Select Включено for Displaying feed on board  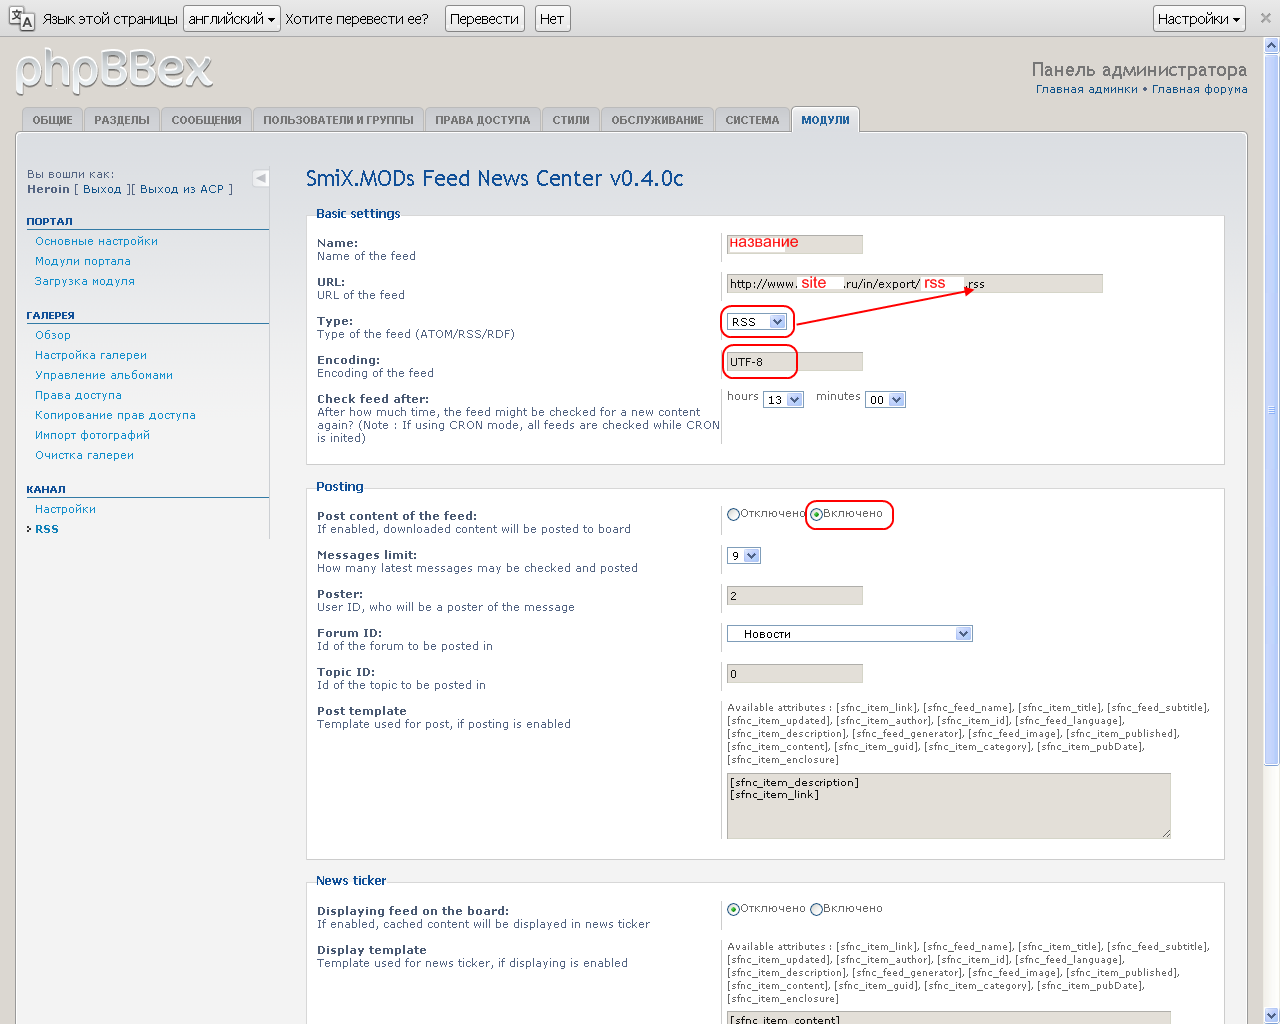[x=817, y=909]
